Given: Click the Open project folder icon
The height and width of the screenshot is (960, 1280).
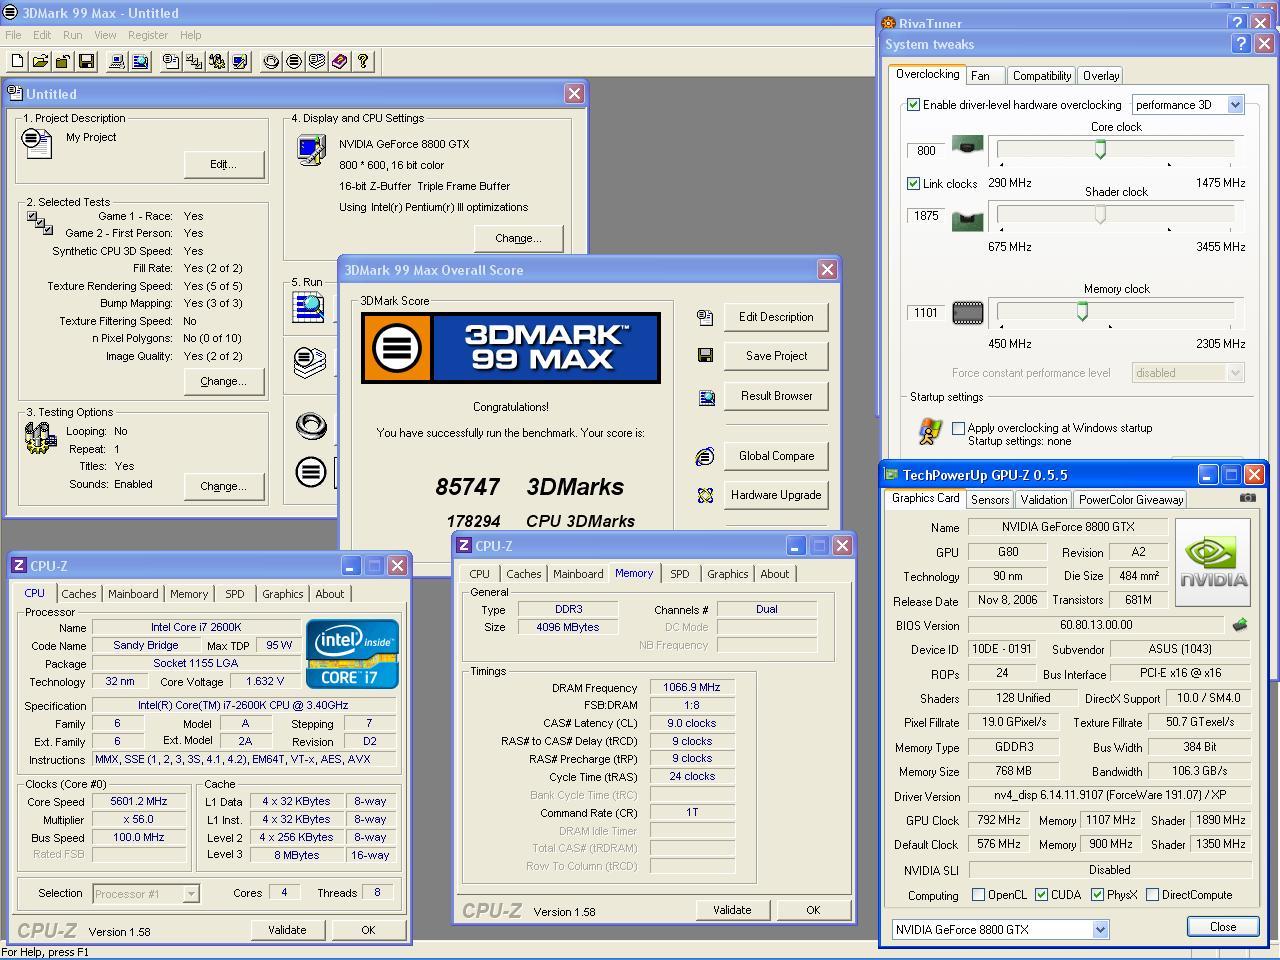Looking at the screenshot, I should [x=40, y=61].
